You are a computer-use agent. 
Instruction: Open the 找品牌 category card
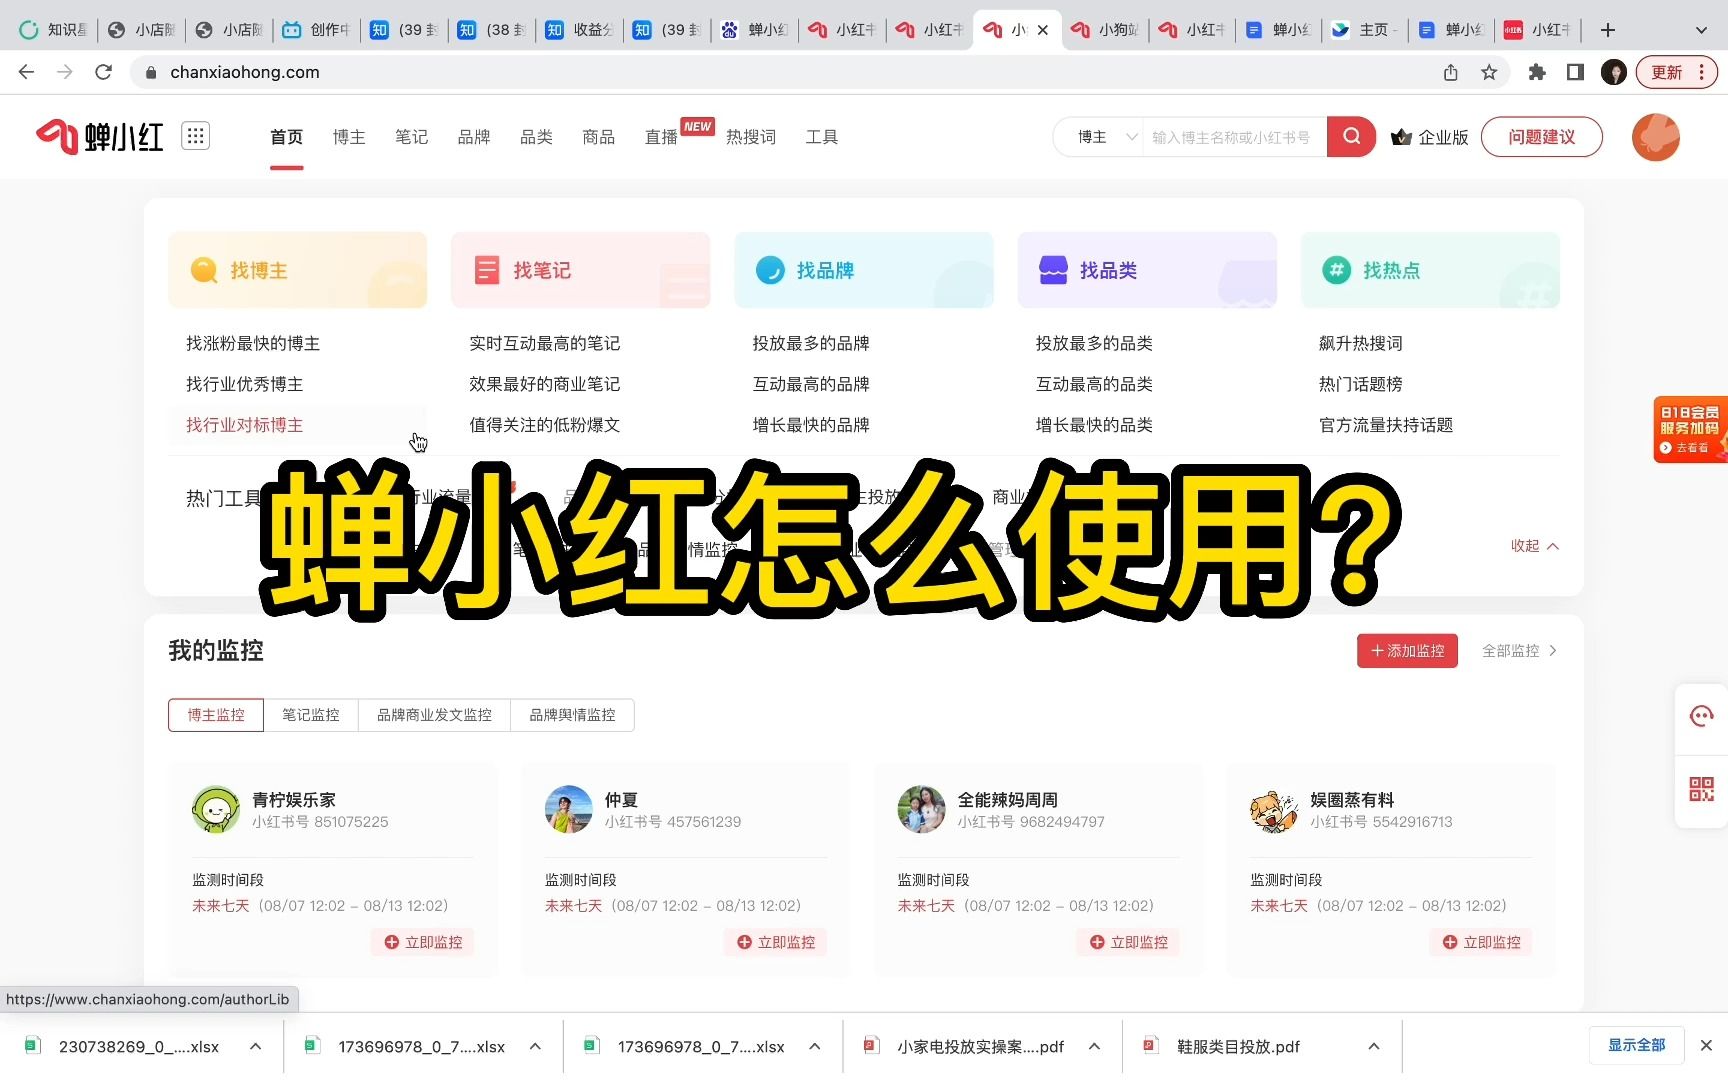coord(864,270)
